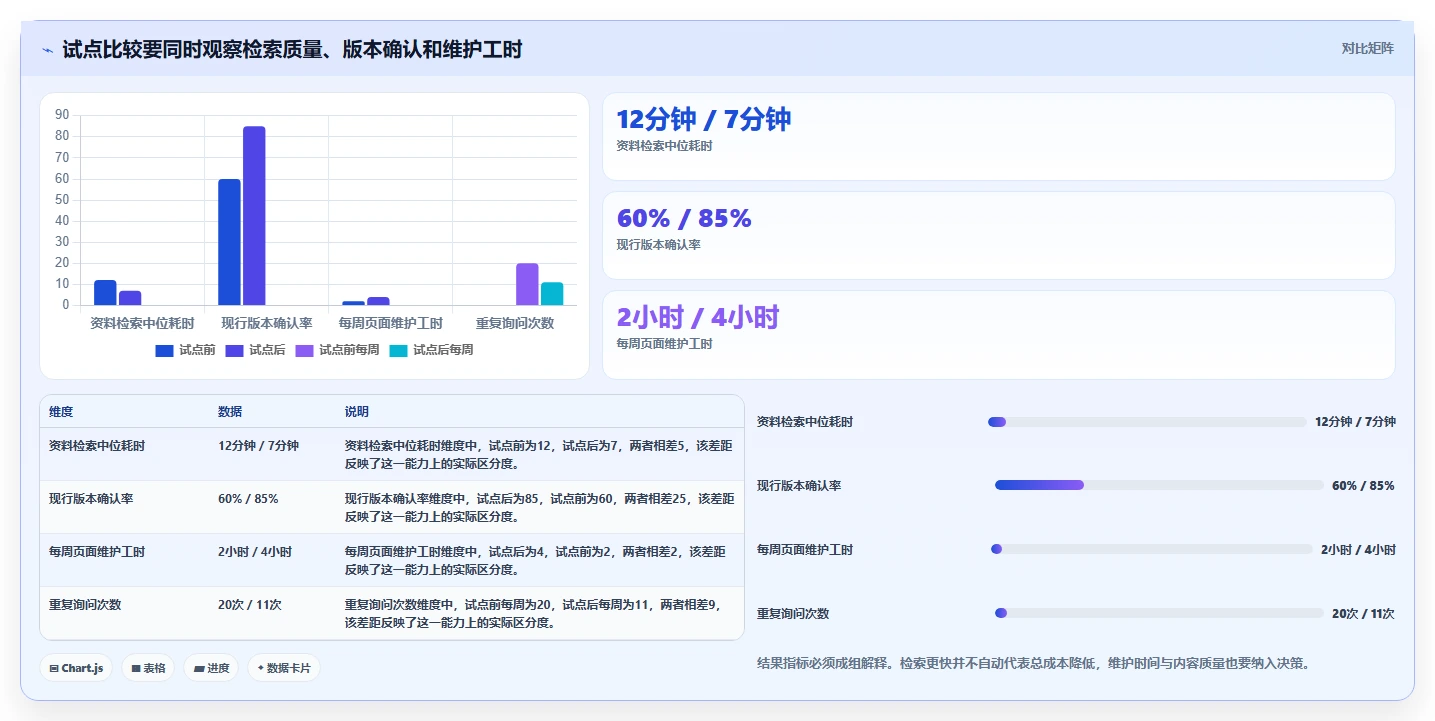This screenshot has width=1435, height=721.
Task: Click the 现行版本确认率 caption in the second card
Action: coord(659,244)
